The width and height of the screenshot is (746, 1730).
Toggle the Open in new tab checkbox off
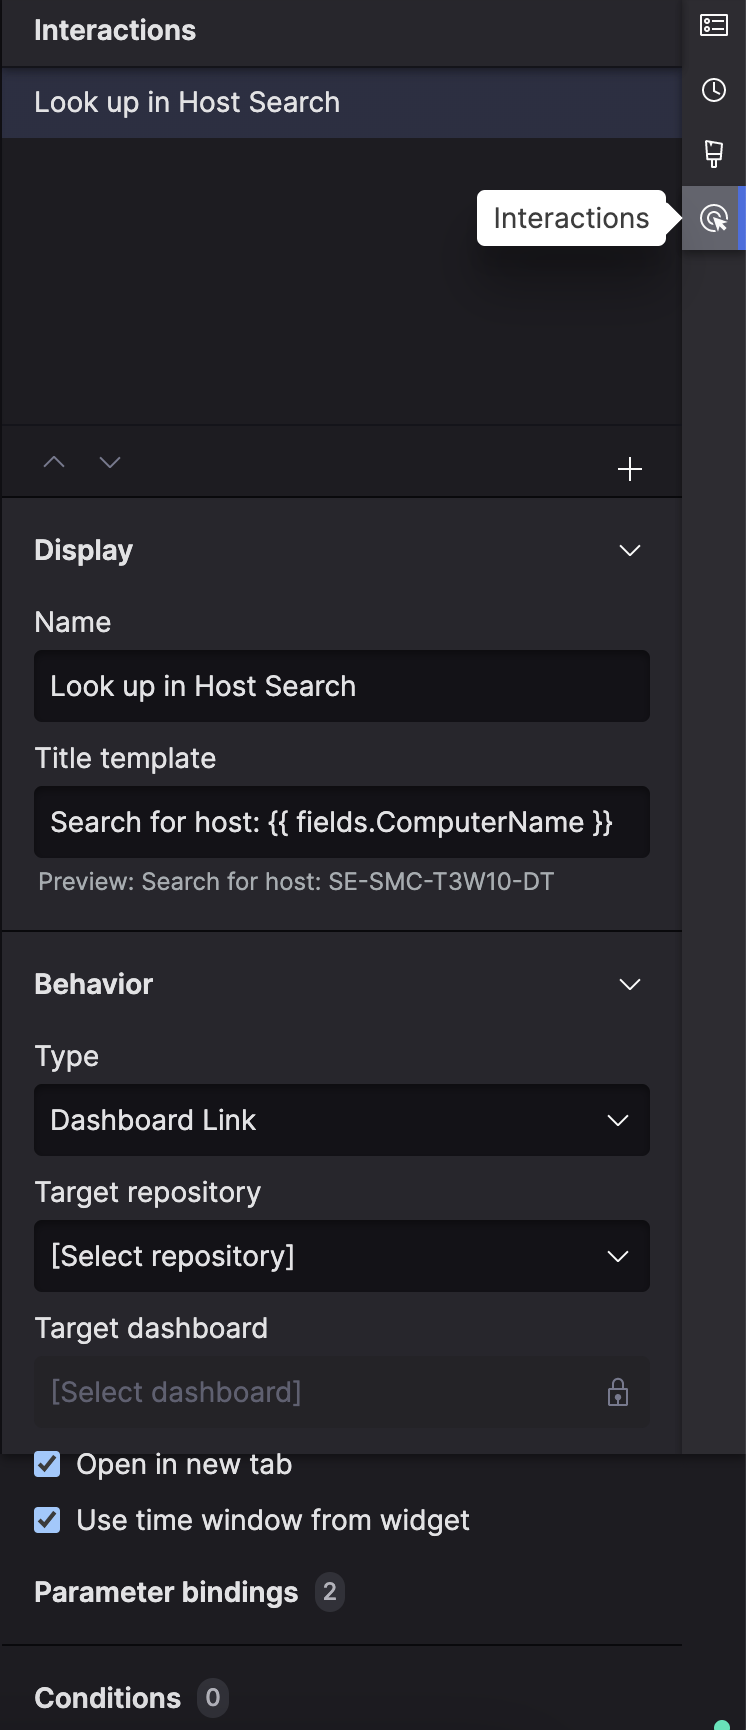pyautogui.click(x=46, y=1464)
